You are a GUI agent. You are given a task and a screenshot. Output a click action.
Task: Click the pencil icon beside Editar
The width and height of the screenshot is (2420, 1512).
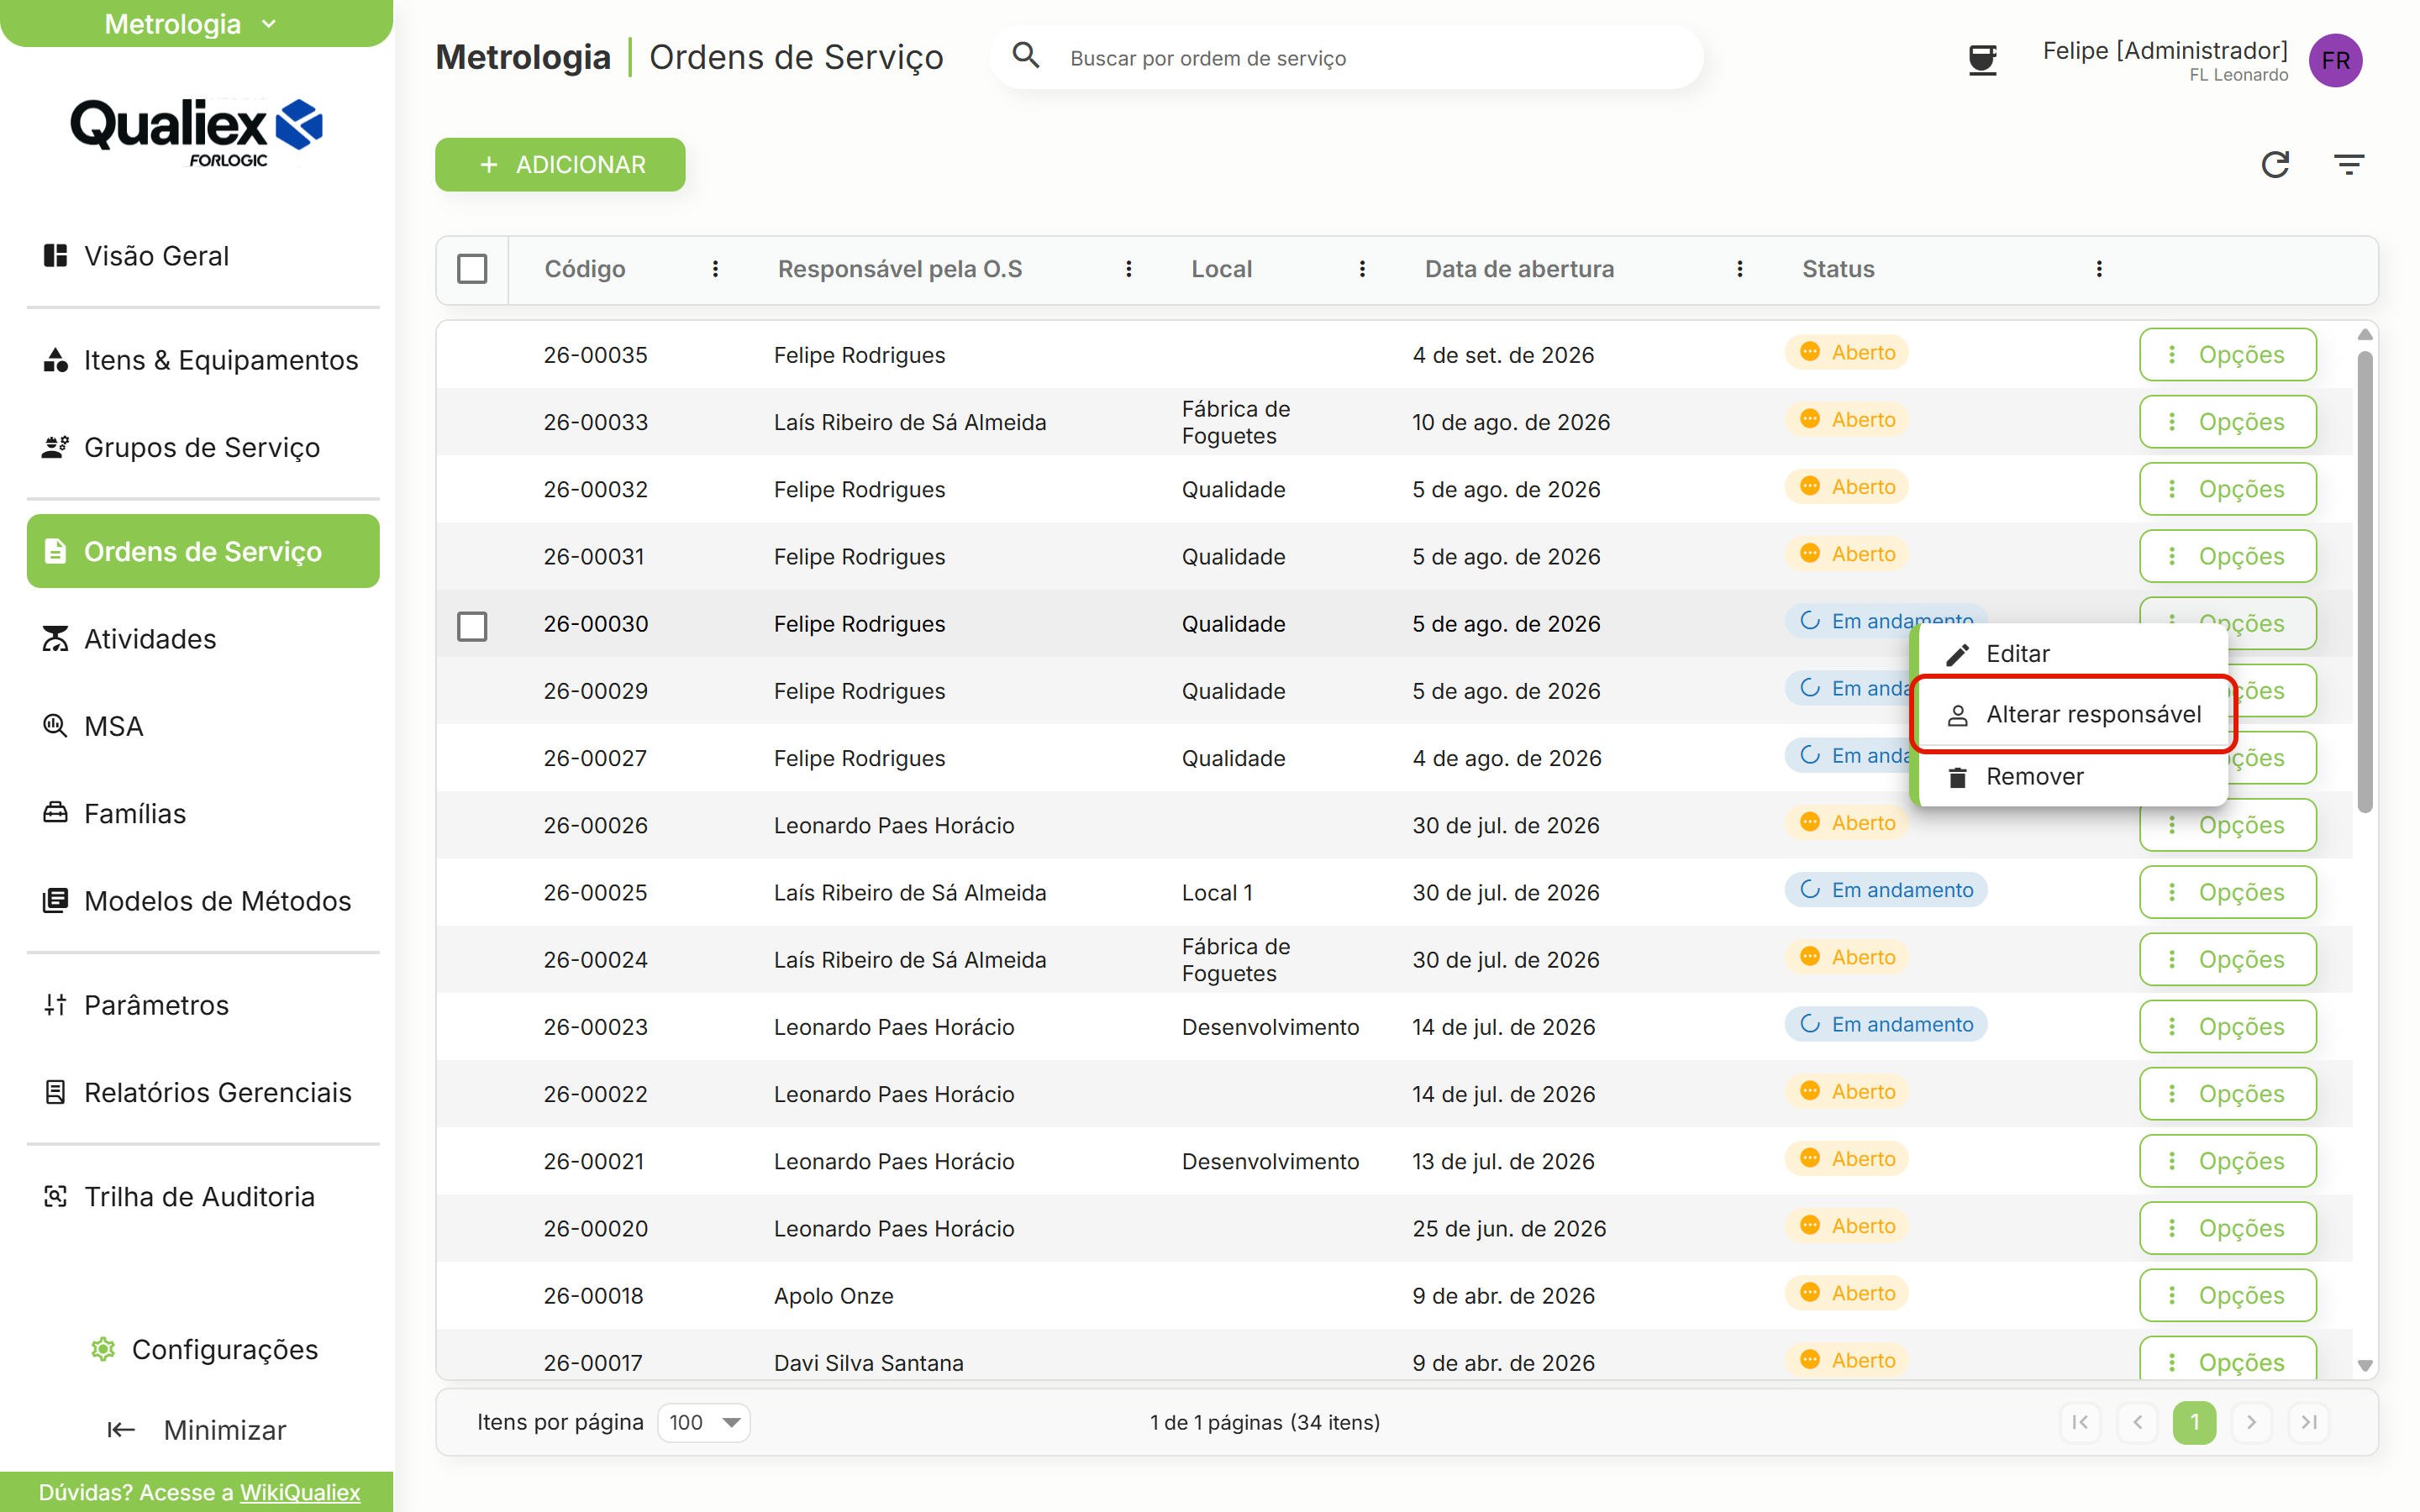(x=1958, y=654)
